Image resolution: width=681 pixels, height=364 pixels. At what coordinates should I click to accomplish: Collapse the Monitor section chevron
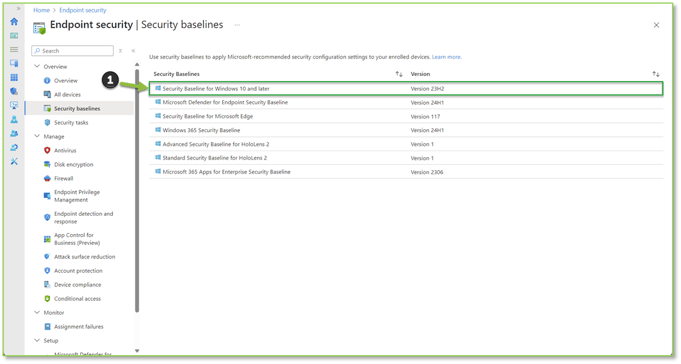pos(37,312)
